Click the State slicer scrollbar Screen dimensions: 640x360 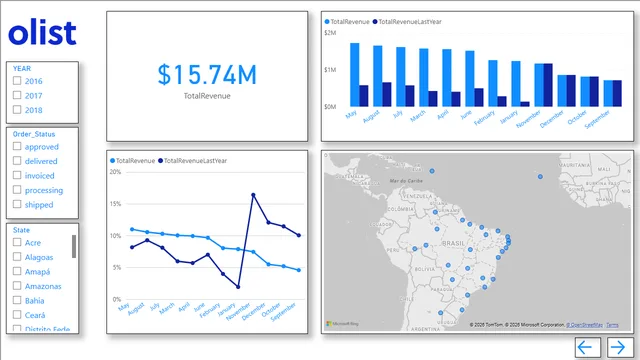pyautogui.click(x=74, y=246)
